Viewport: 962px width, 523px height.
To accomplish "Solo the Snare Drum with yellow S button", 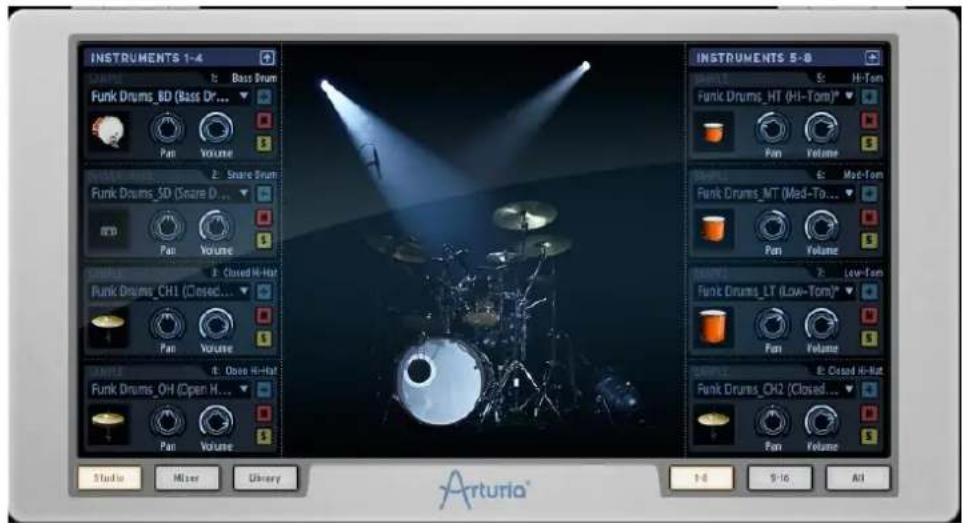I will (x=264, y=241).
